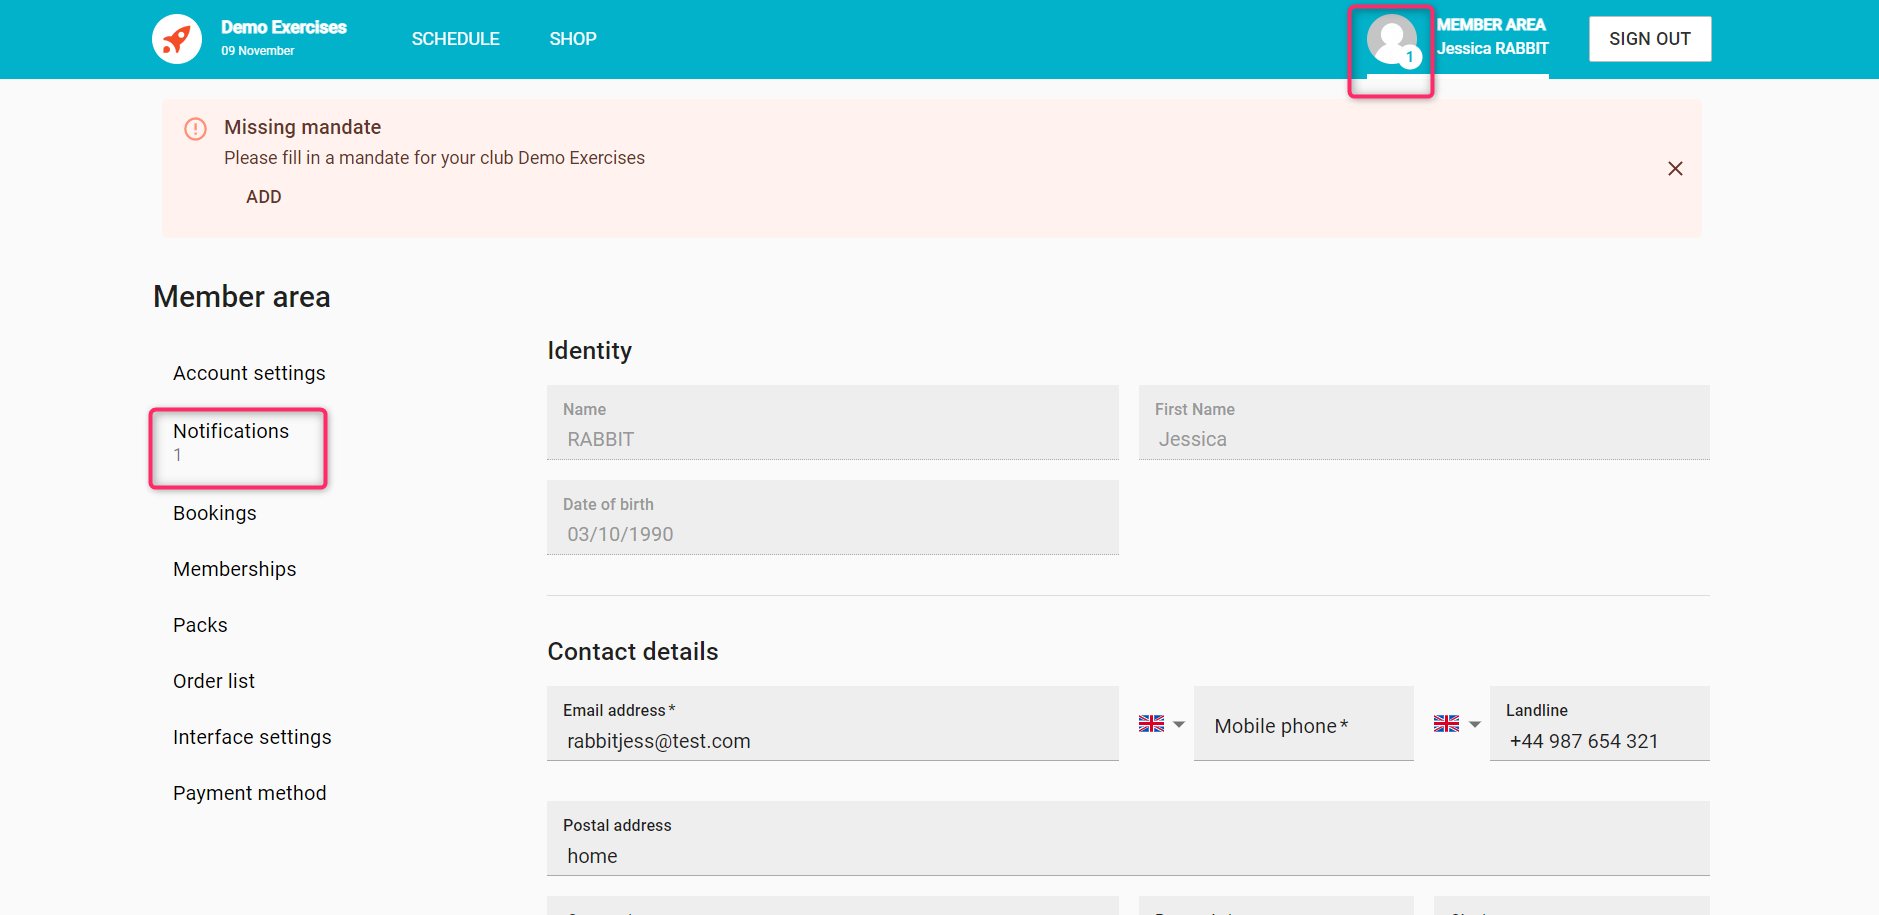Select Account settings in the sidebar
Image resolution: width=1879 pixels, height=915 pixels.
click(x=249, y=373)
